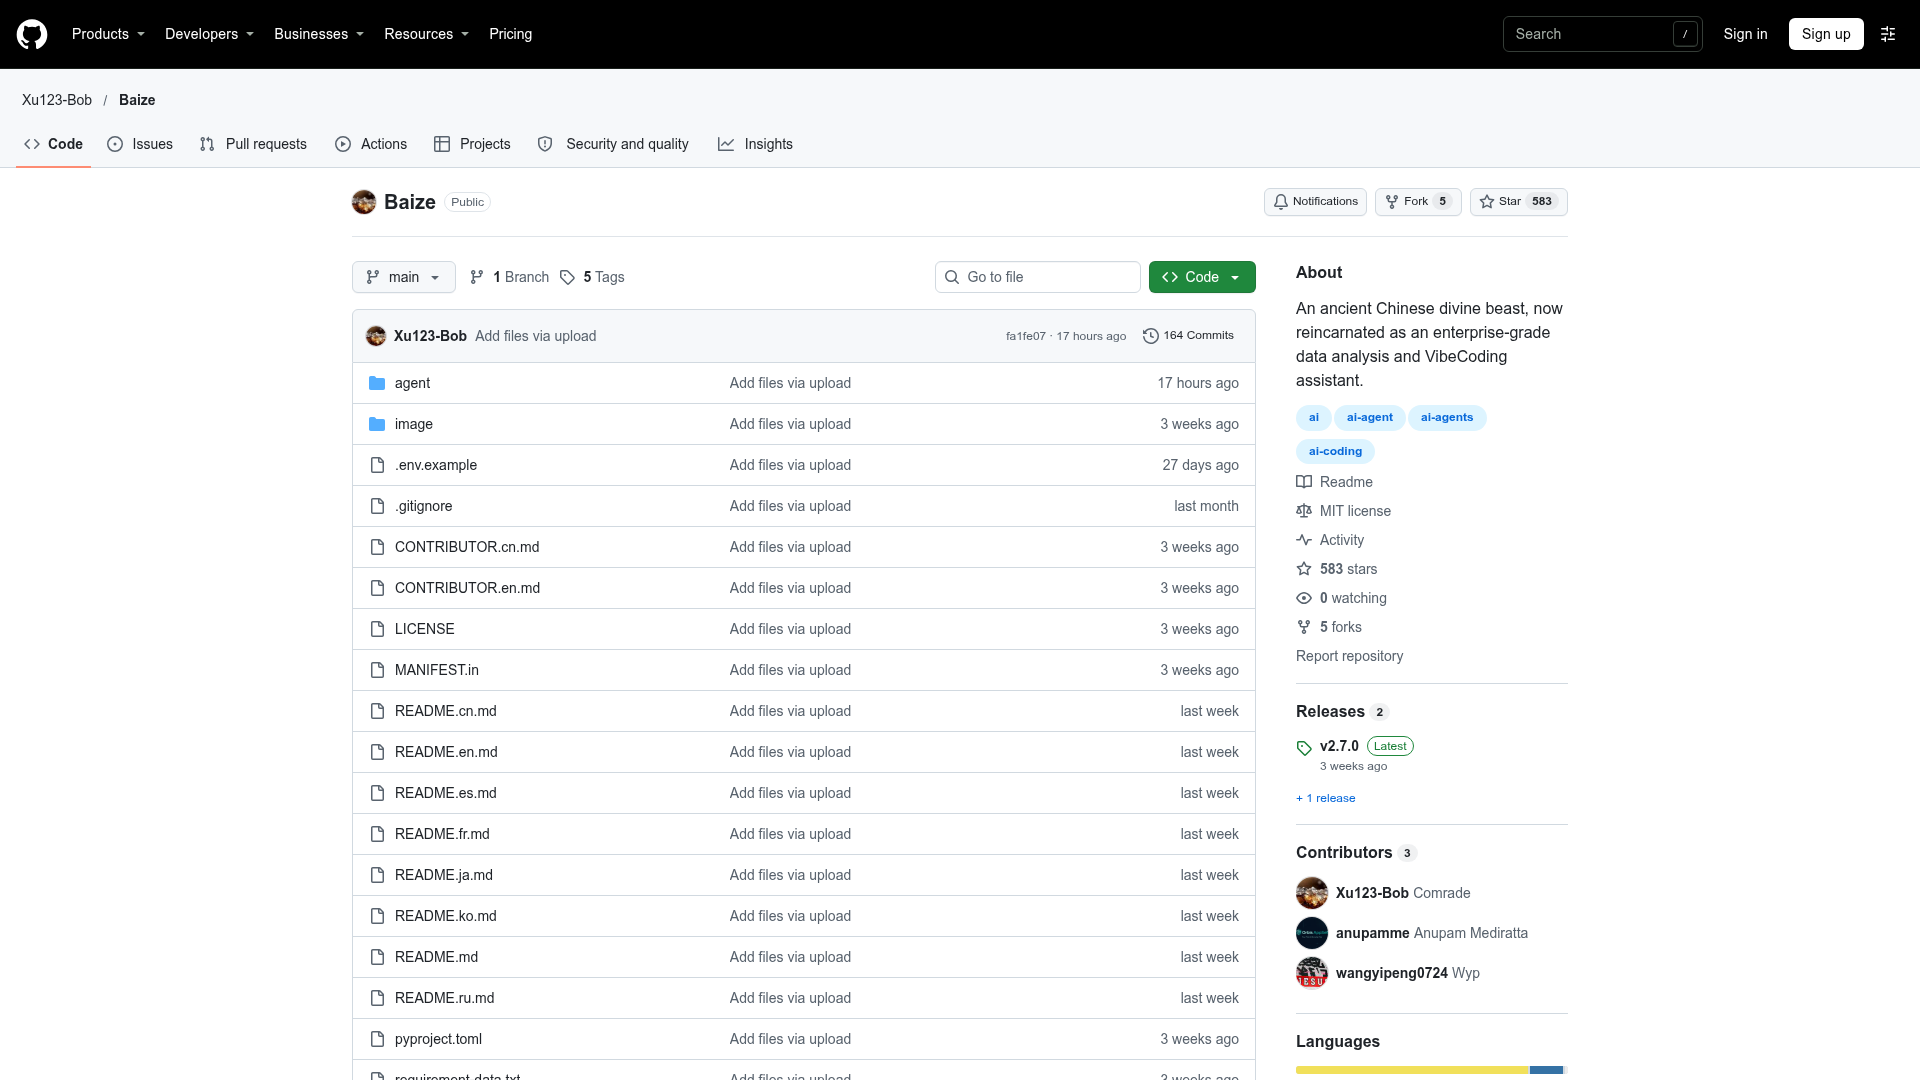This screenshot has width=1920, height=1080.
Task: Open the + 1 release link
Action: pyautogui.click(x=1326, y=798)
